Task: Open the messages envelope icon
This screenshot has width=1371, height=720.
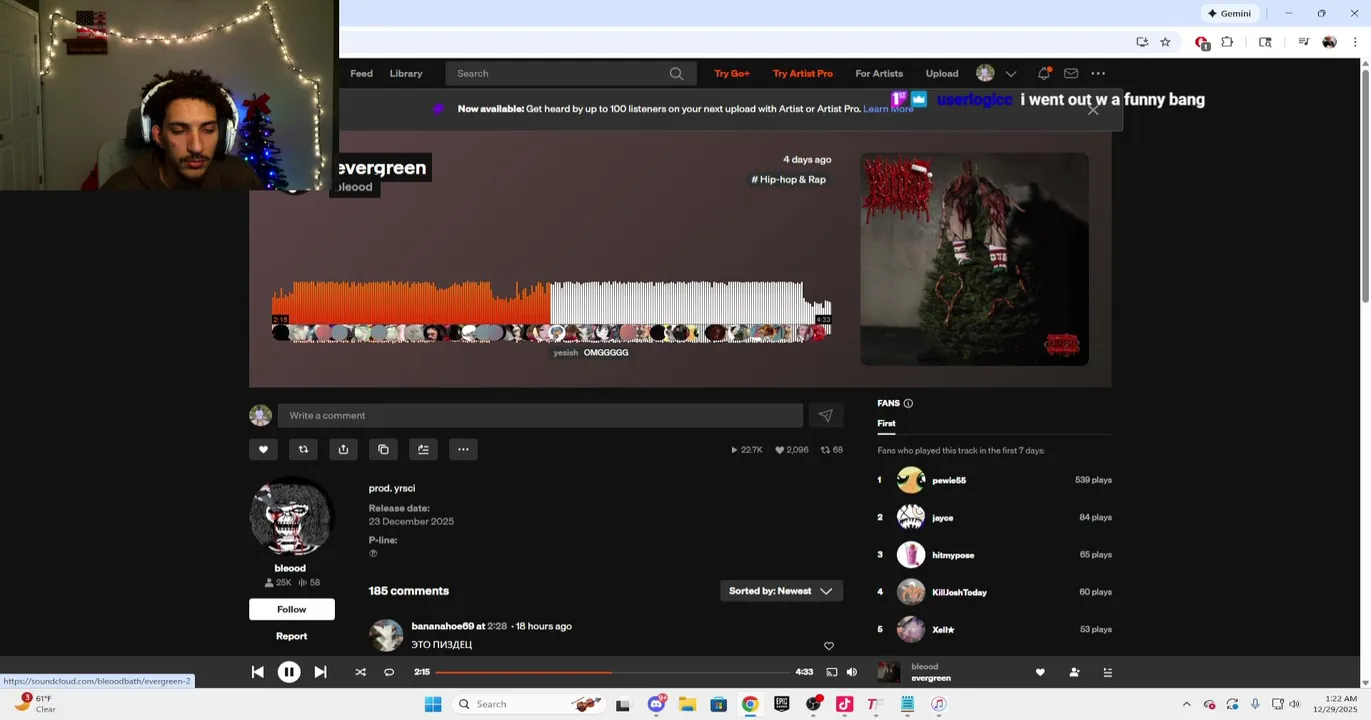Action: pyautogui.click(x=1071, y=73)
